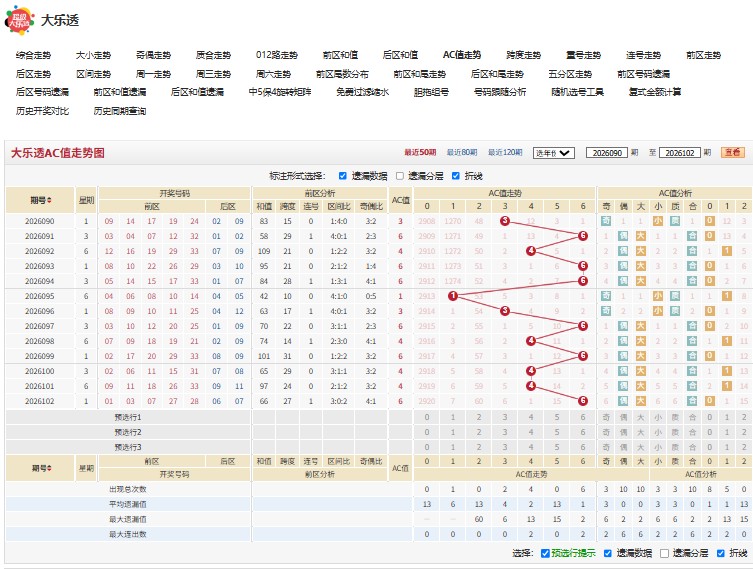This screenshot has width=753, height=569.
Task: Click red AC ball 3 in row 2026090
Action: [x=505, y=221]
